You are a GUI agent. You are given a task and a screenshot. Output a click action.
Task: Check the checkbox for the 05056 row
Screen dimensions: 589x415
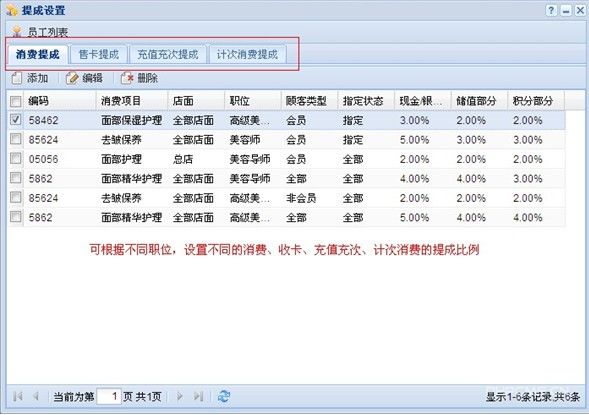(x=15, y=158)
